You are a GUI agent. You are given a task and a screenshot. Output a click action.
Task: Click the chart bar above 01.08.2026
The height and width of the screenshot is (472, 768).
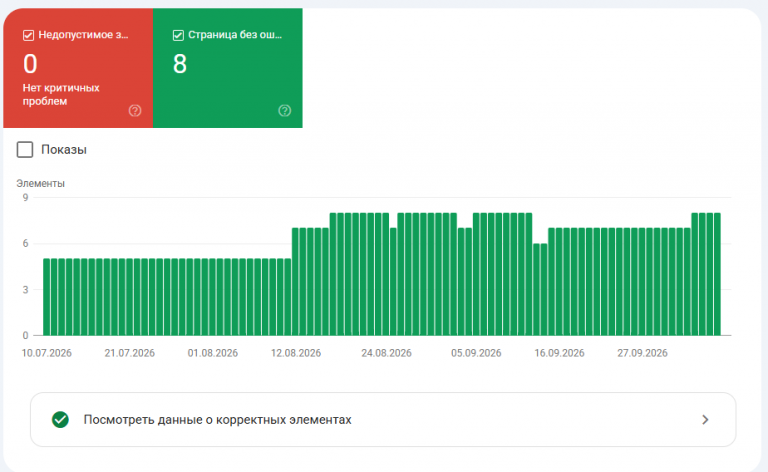tap(213, 297)
